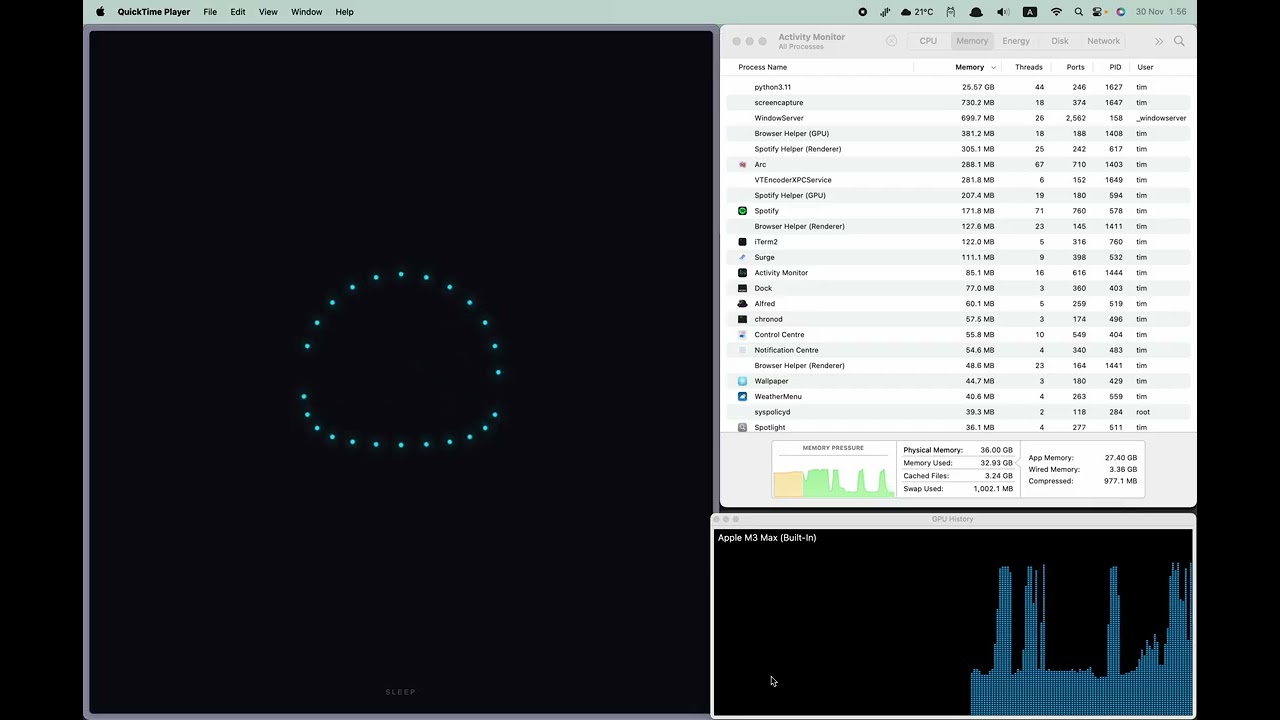Select the Browser Helper (GPU) row
Viewport: 1280px width, 720px height.
tap(958, 133)
